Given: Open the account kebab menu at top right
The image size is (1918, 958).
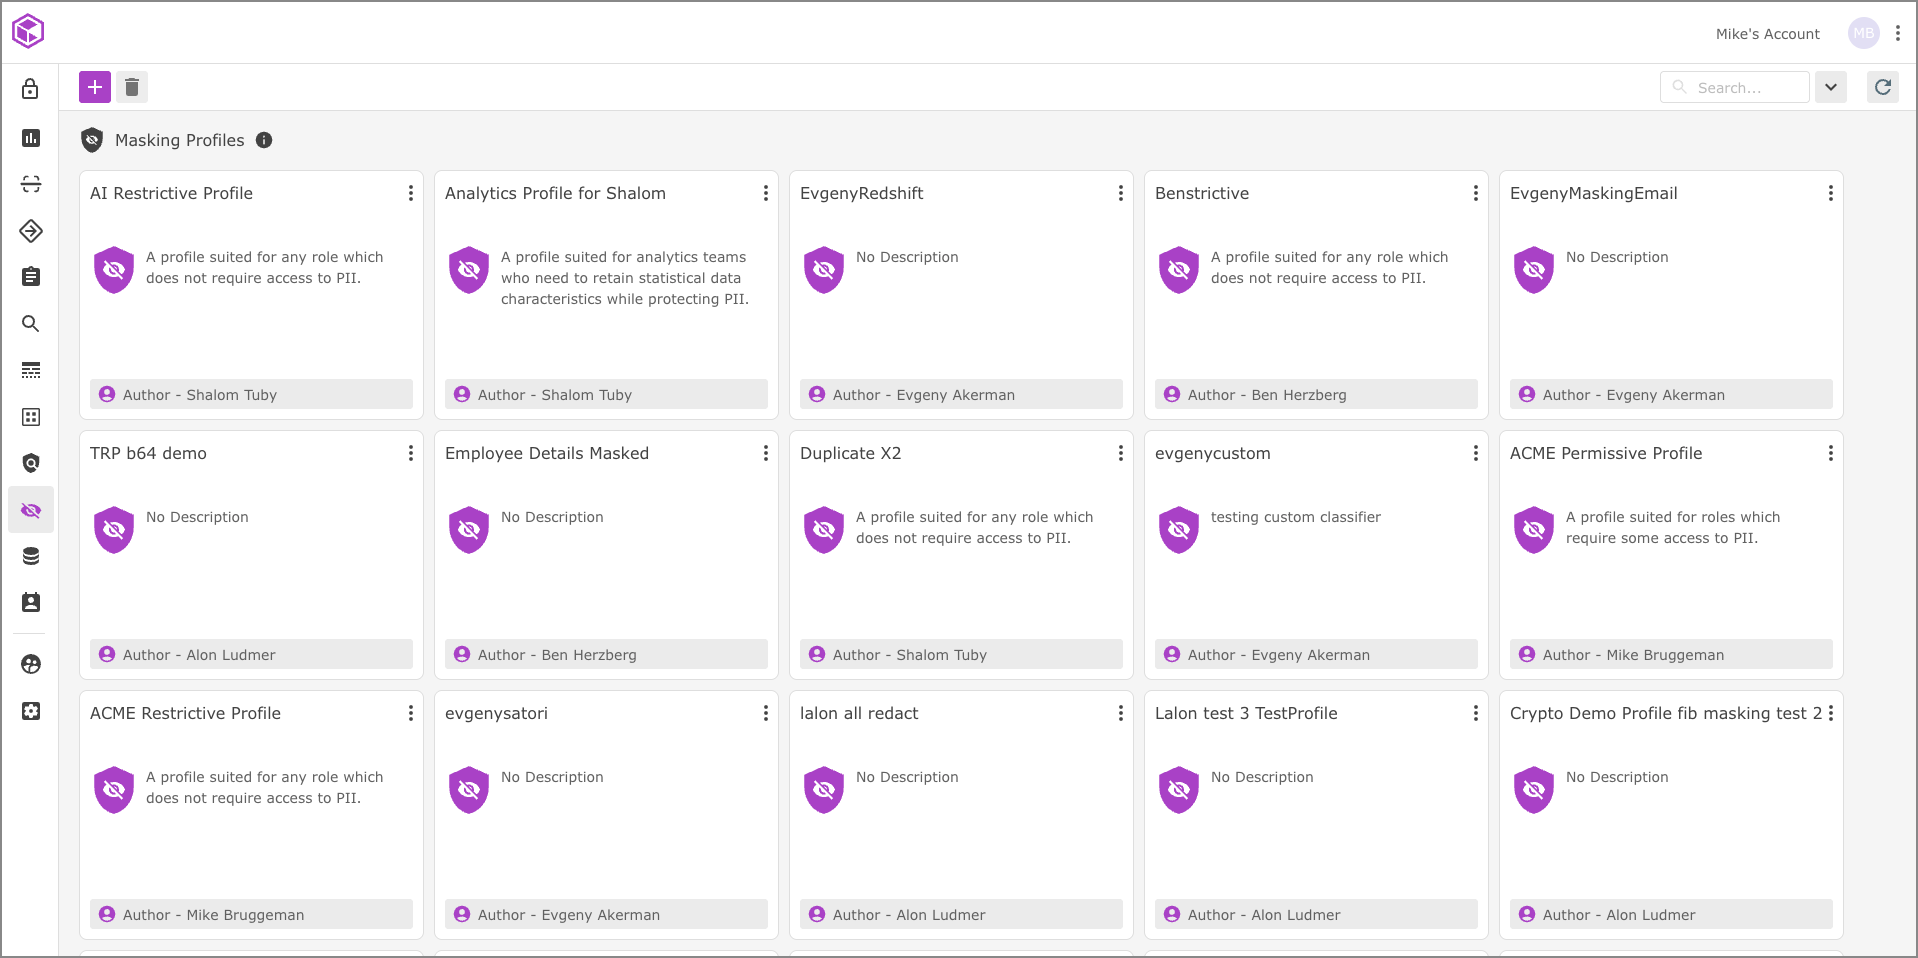Looking at the screenshot, I should click(1897, 33).
